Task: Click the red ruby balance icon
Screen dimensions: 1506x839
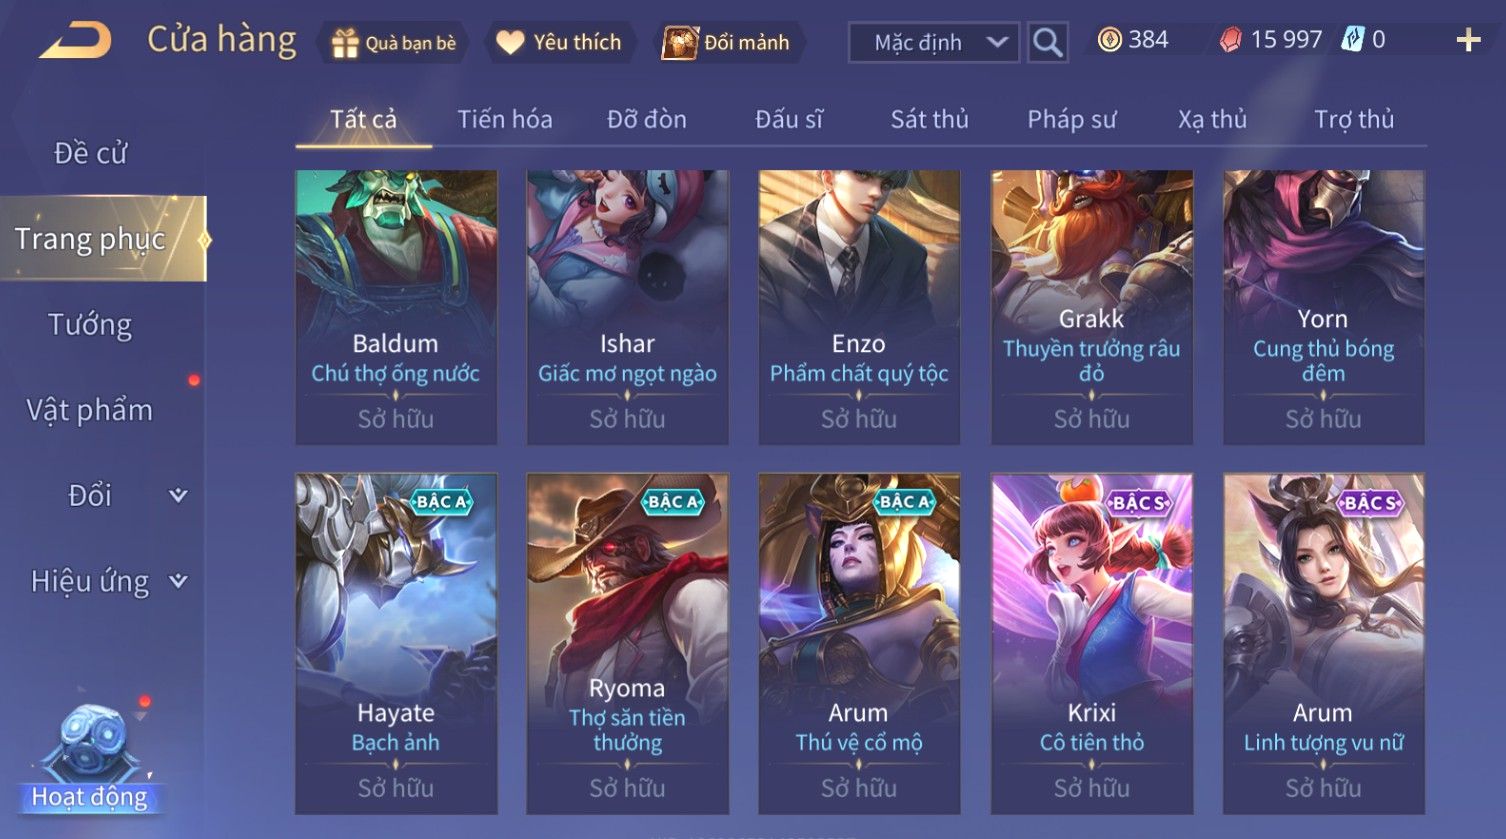Action: coord(1231,40)
